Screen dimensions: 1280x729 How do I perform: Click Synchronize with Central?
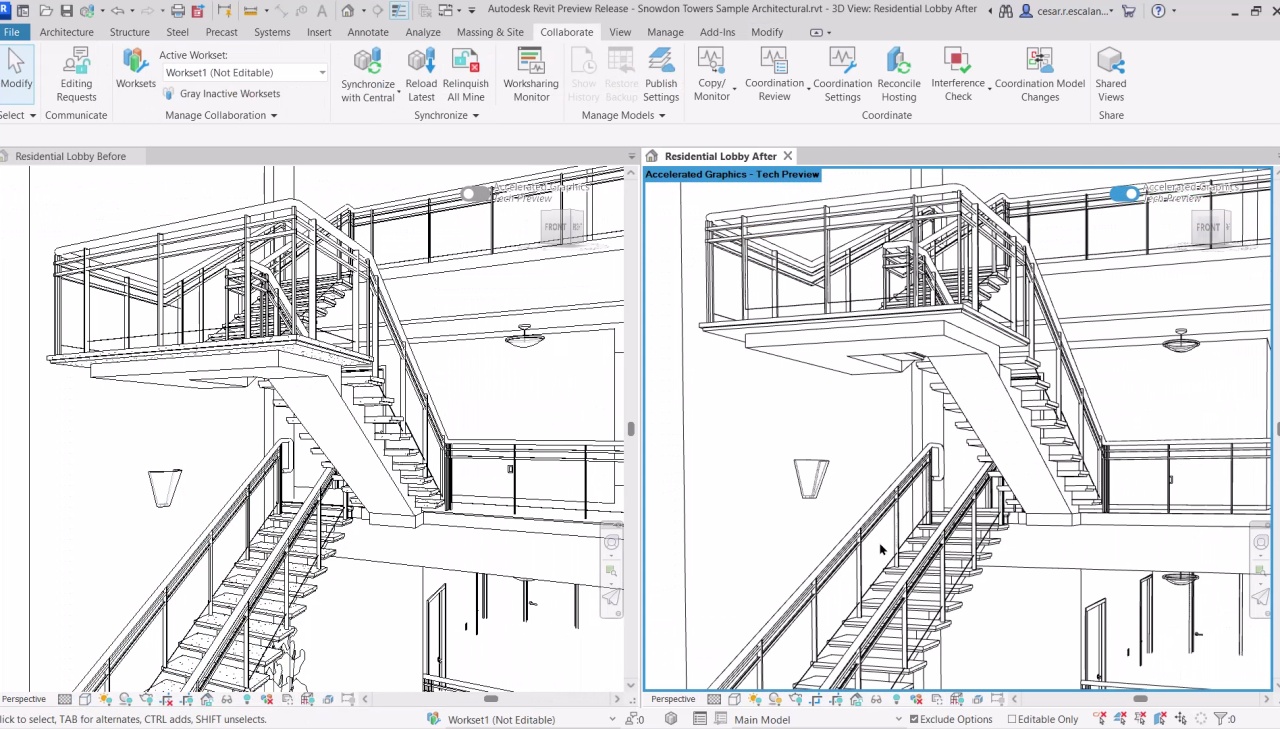tap(368, 75)
